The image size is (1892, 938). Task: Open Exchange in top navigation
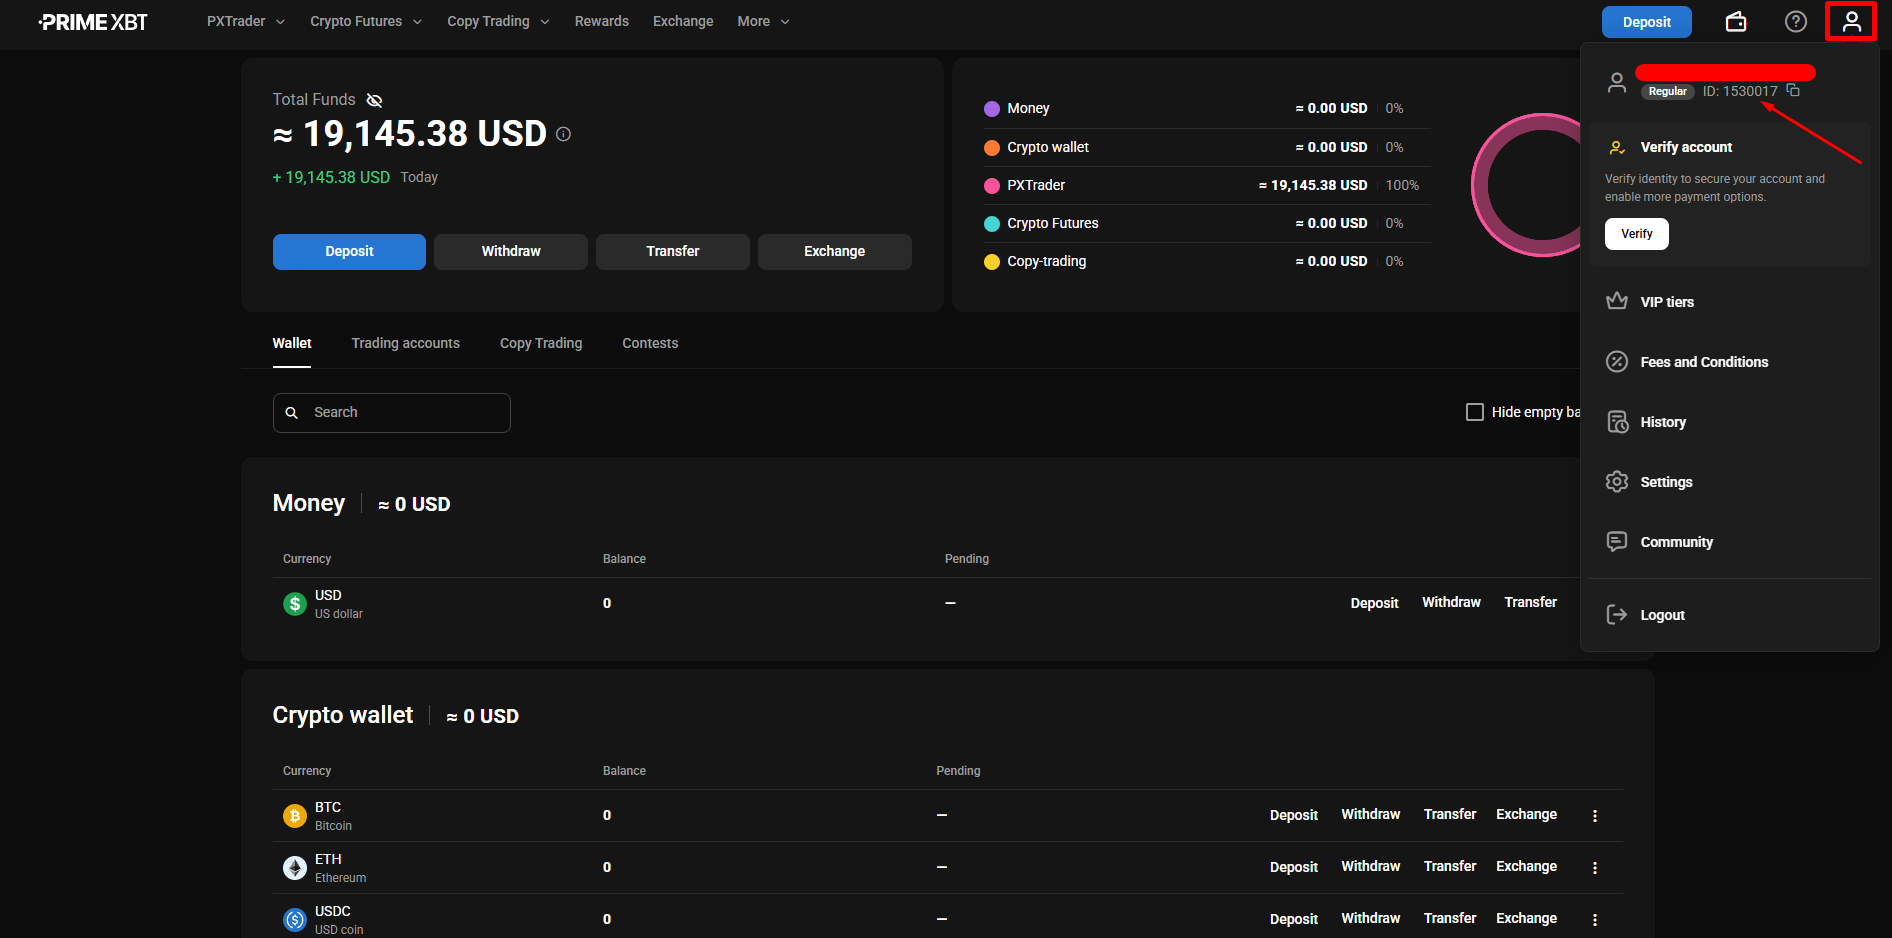tap(683, 21)
